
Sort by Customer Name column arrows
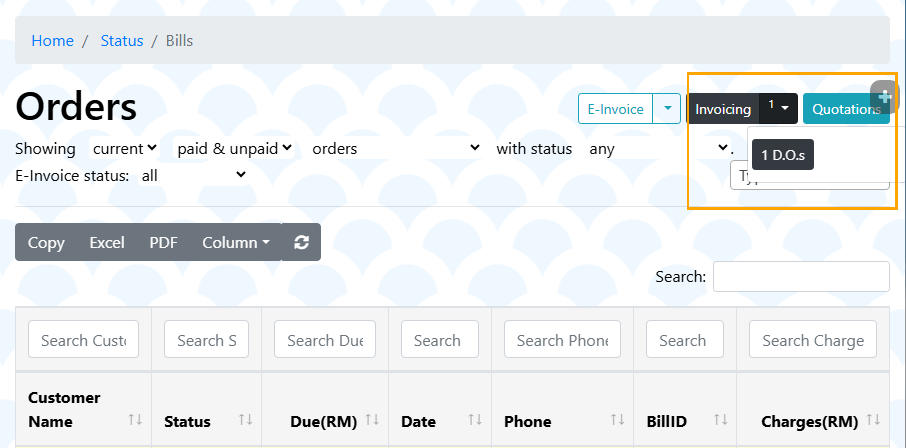(135, 420)
